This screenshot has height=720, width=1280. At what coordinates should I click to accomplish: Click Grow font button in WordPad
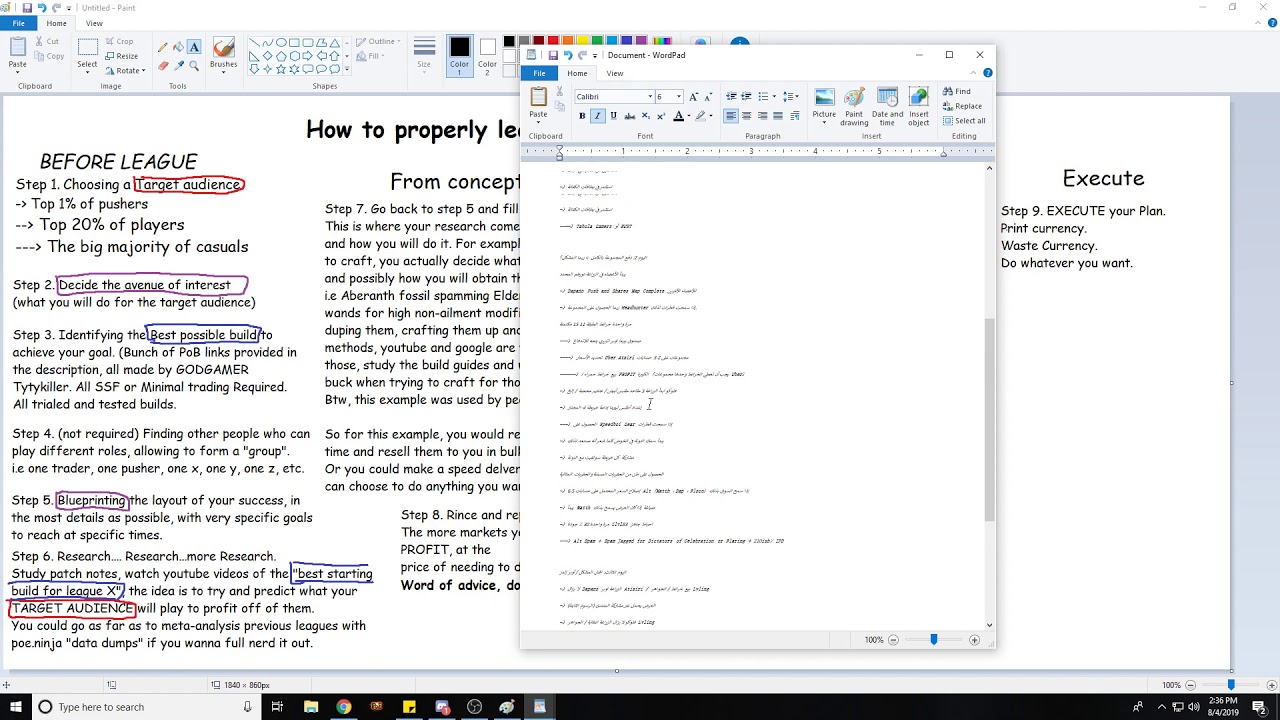[694, 96]
